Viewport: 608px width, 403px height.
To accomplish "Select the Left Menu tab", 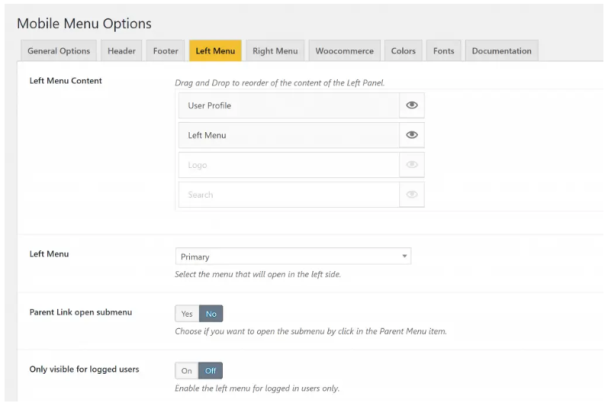I will (x=215, y=51).
